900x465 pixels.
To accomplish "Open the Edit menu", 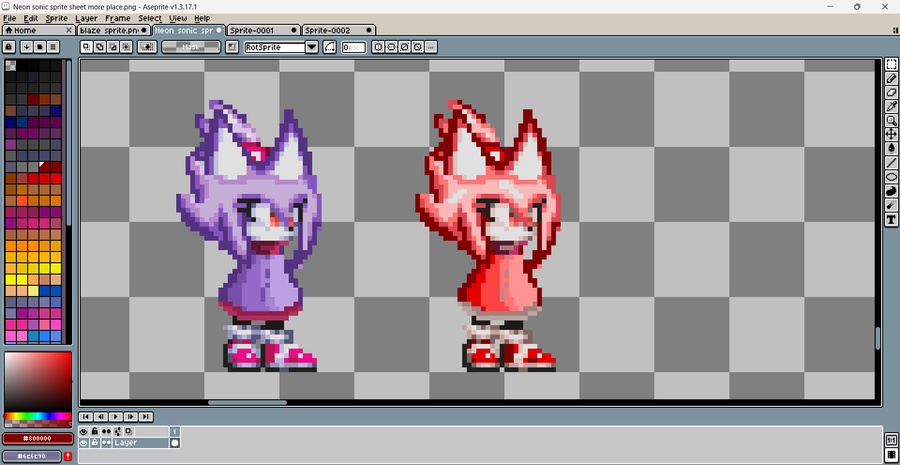I will (30, 18).
